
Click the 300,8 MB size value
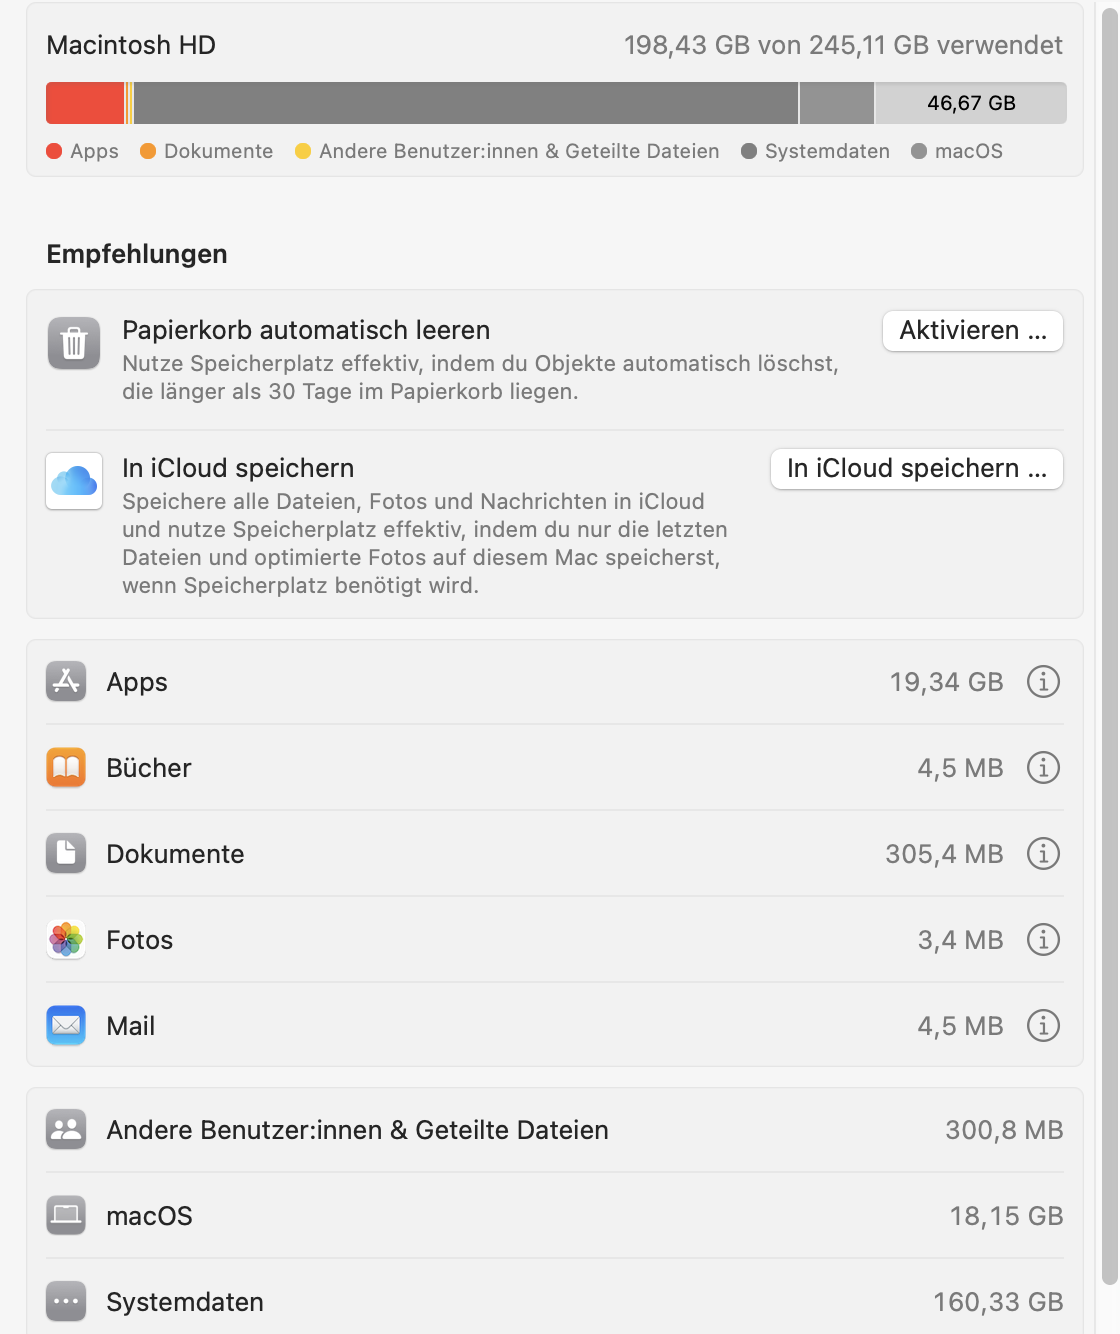coord(1005,1130)
